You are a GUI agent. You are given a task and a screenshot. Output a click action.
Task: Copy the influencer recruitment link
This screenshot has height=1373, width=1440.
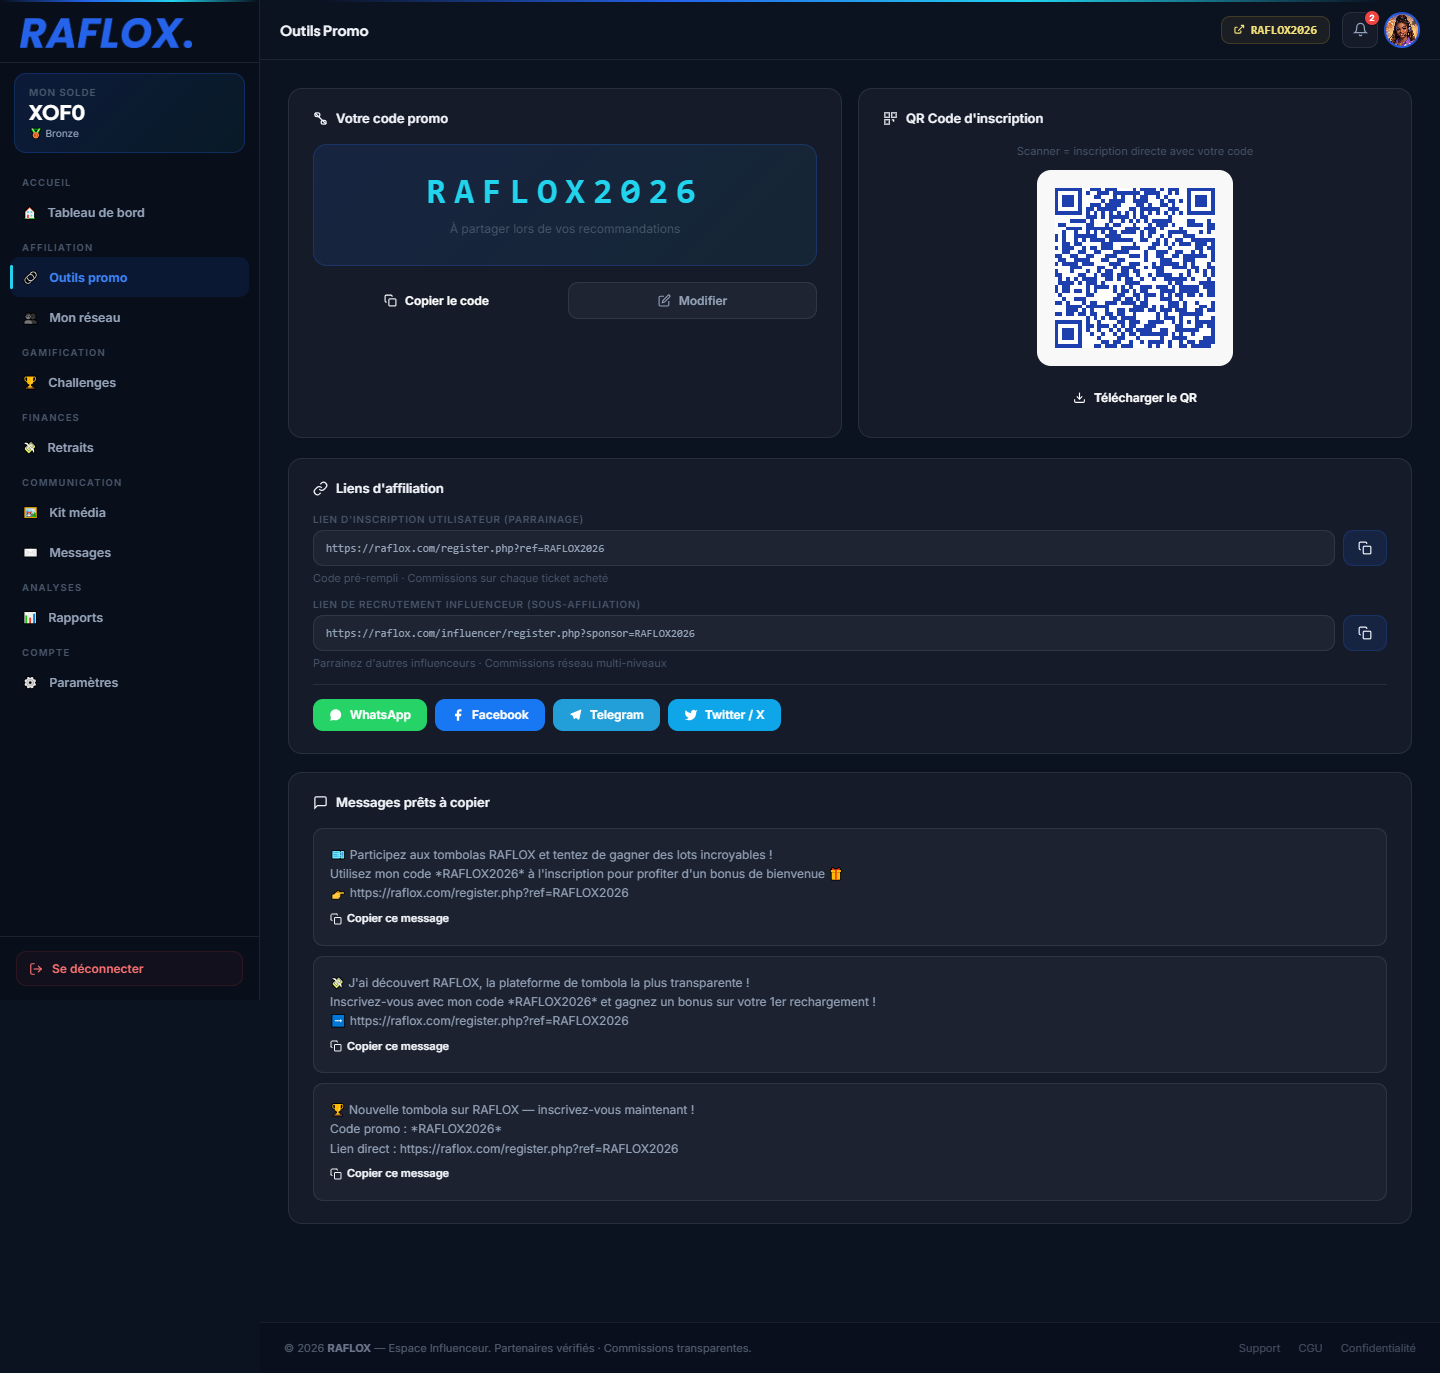1365,633
